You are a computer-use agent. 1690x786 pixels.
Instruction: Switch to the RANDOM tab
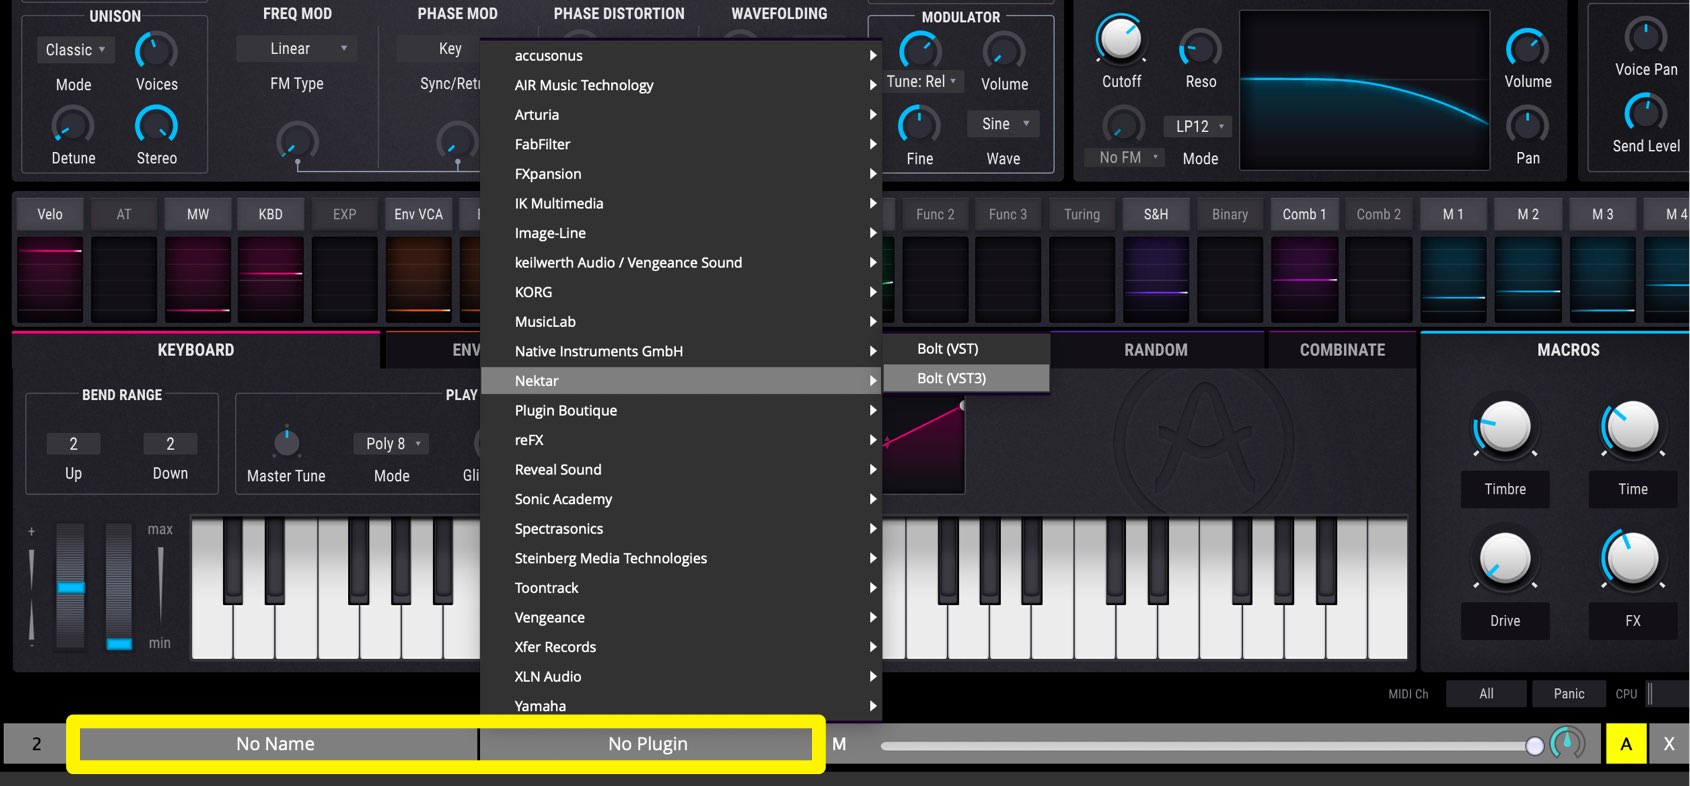click(1156, 350)
